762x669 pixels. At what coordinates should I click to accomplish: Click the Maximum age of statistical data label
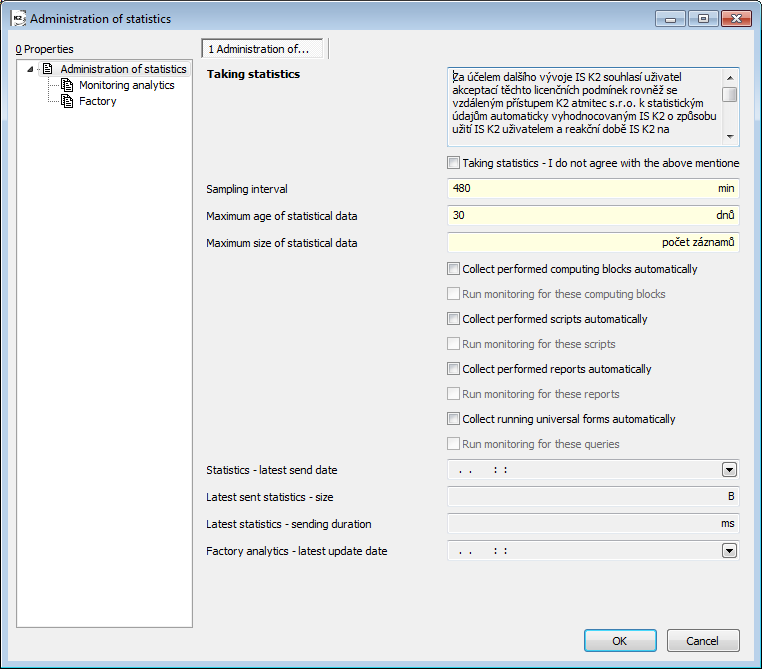(x=281, y=216)
